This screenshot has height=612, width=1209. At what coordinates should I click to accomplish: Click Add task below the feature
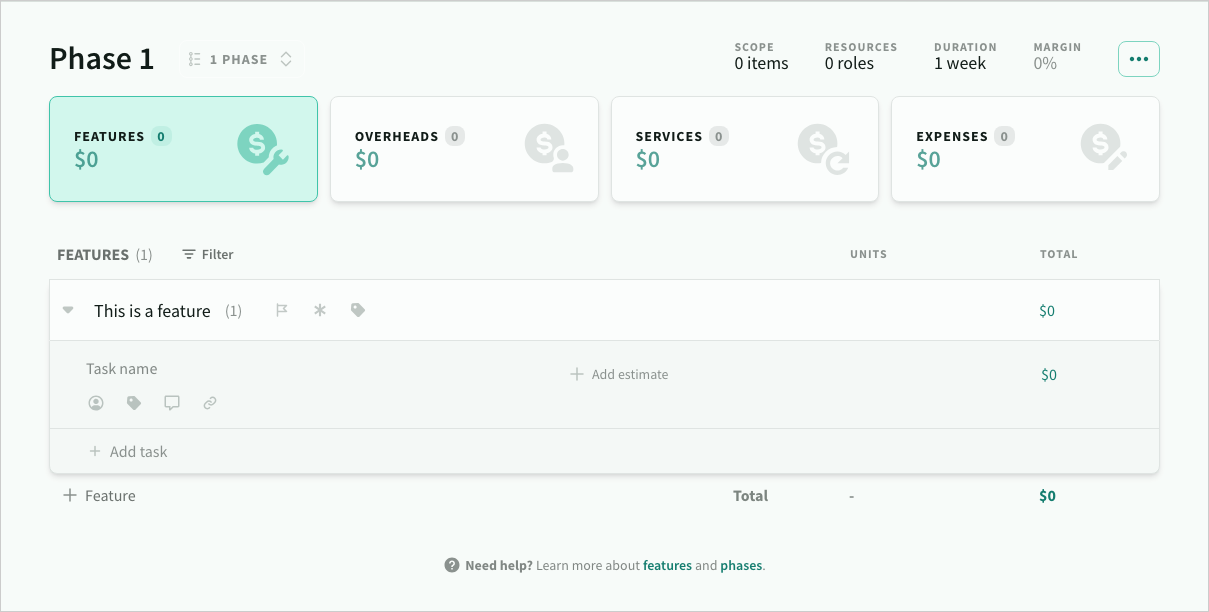(128, 451)
